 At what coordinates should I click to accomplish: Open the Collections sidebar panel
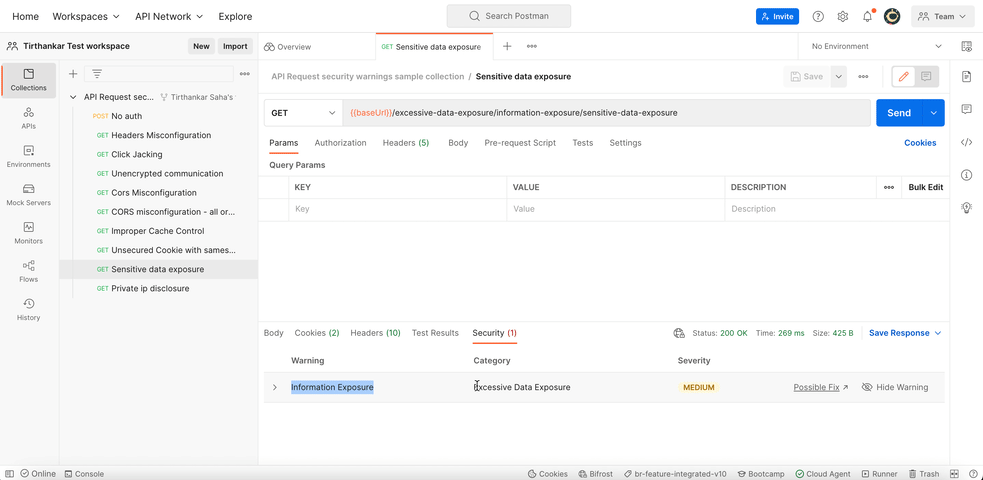click(x=28, y=80)
